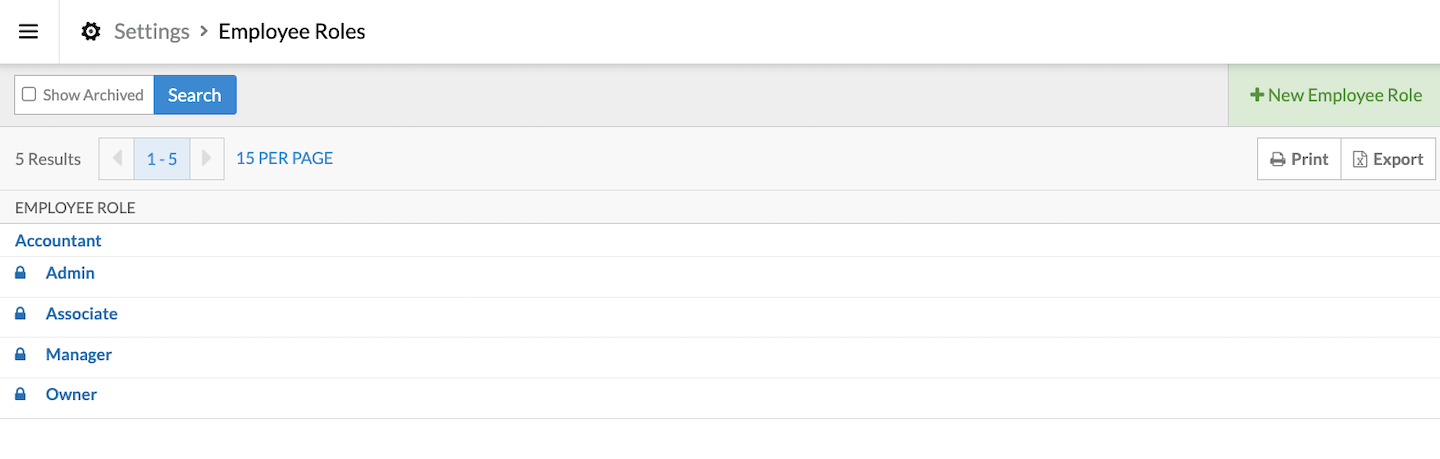Open the Admin role
The image size is (1440, 459).
(70, 273)
